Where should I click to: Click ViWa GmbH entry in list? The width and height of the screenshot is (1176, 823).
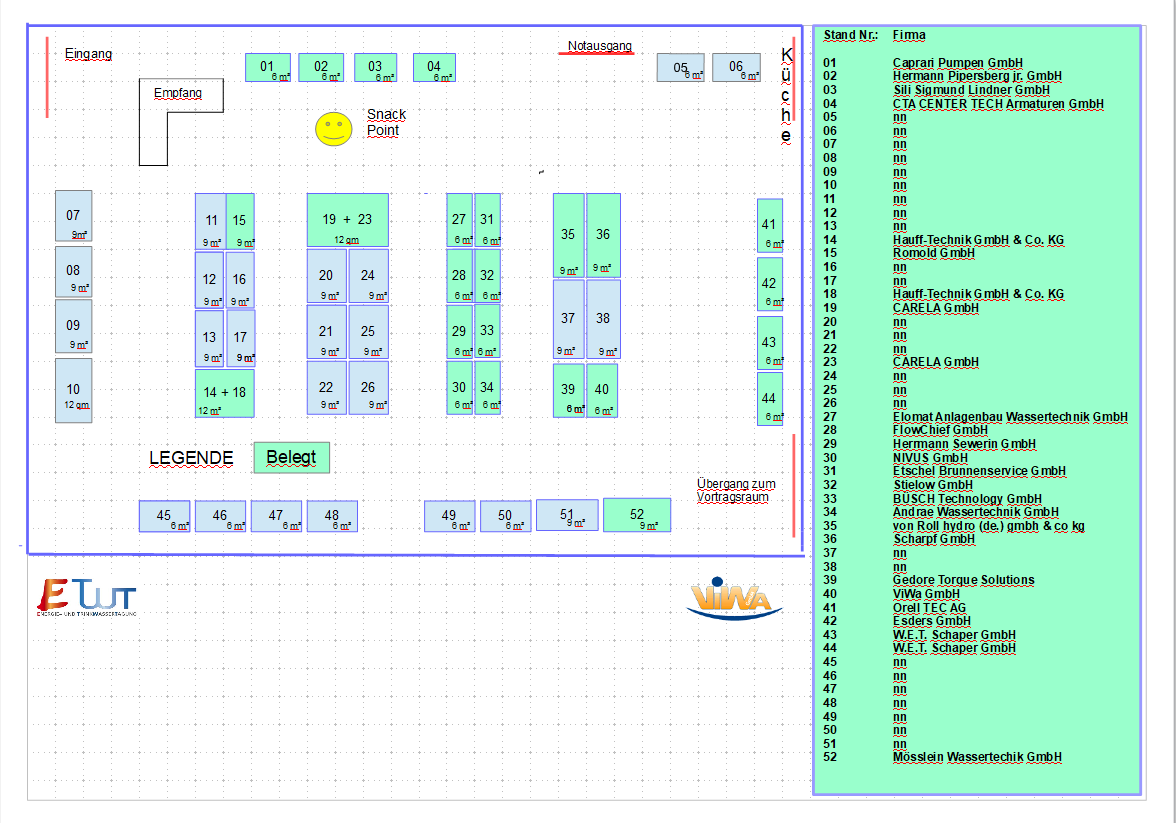pos(926,593)
